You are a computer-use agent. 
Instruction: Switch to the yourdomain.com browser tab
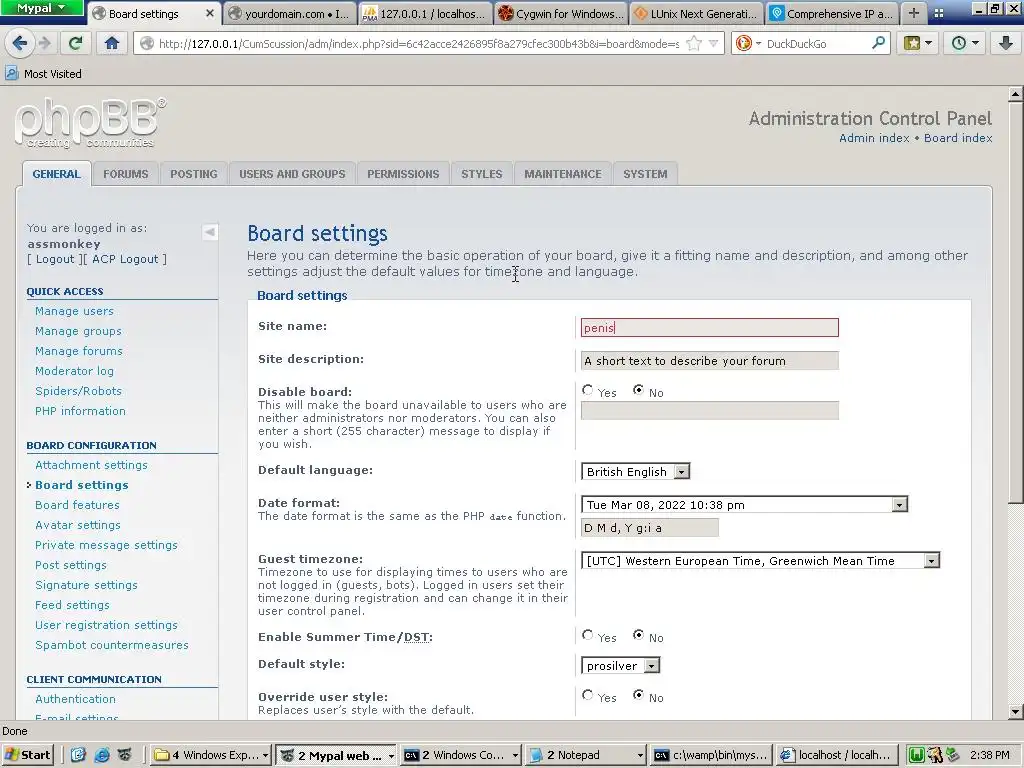coord(289,13)
